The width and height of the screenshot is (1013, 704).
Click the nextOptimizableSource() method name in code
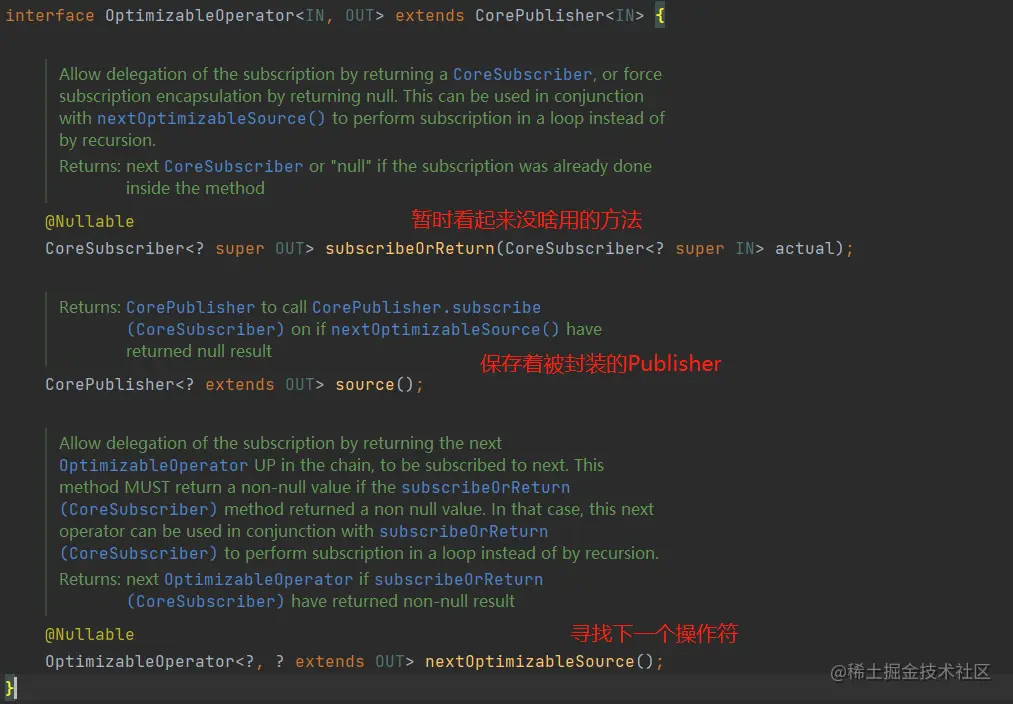click(530, 662)
